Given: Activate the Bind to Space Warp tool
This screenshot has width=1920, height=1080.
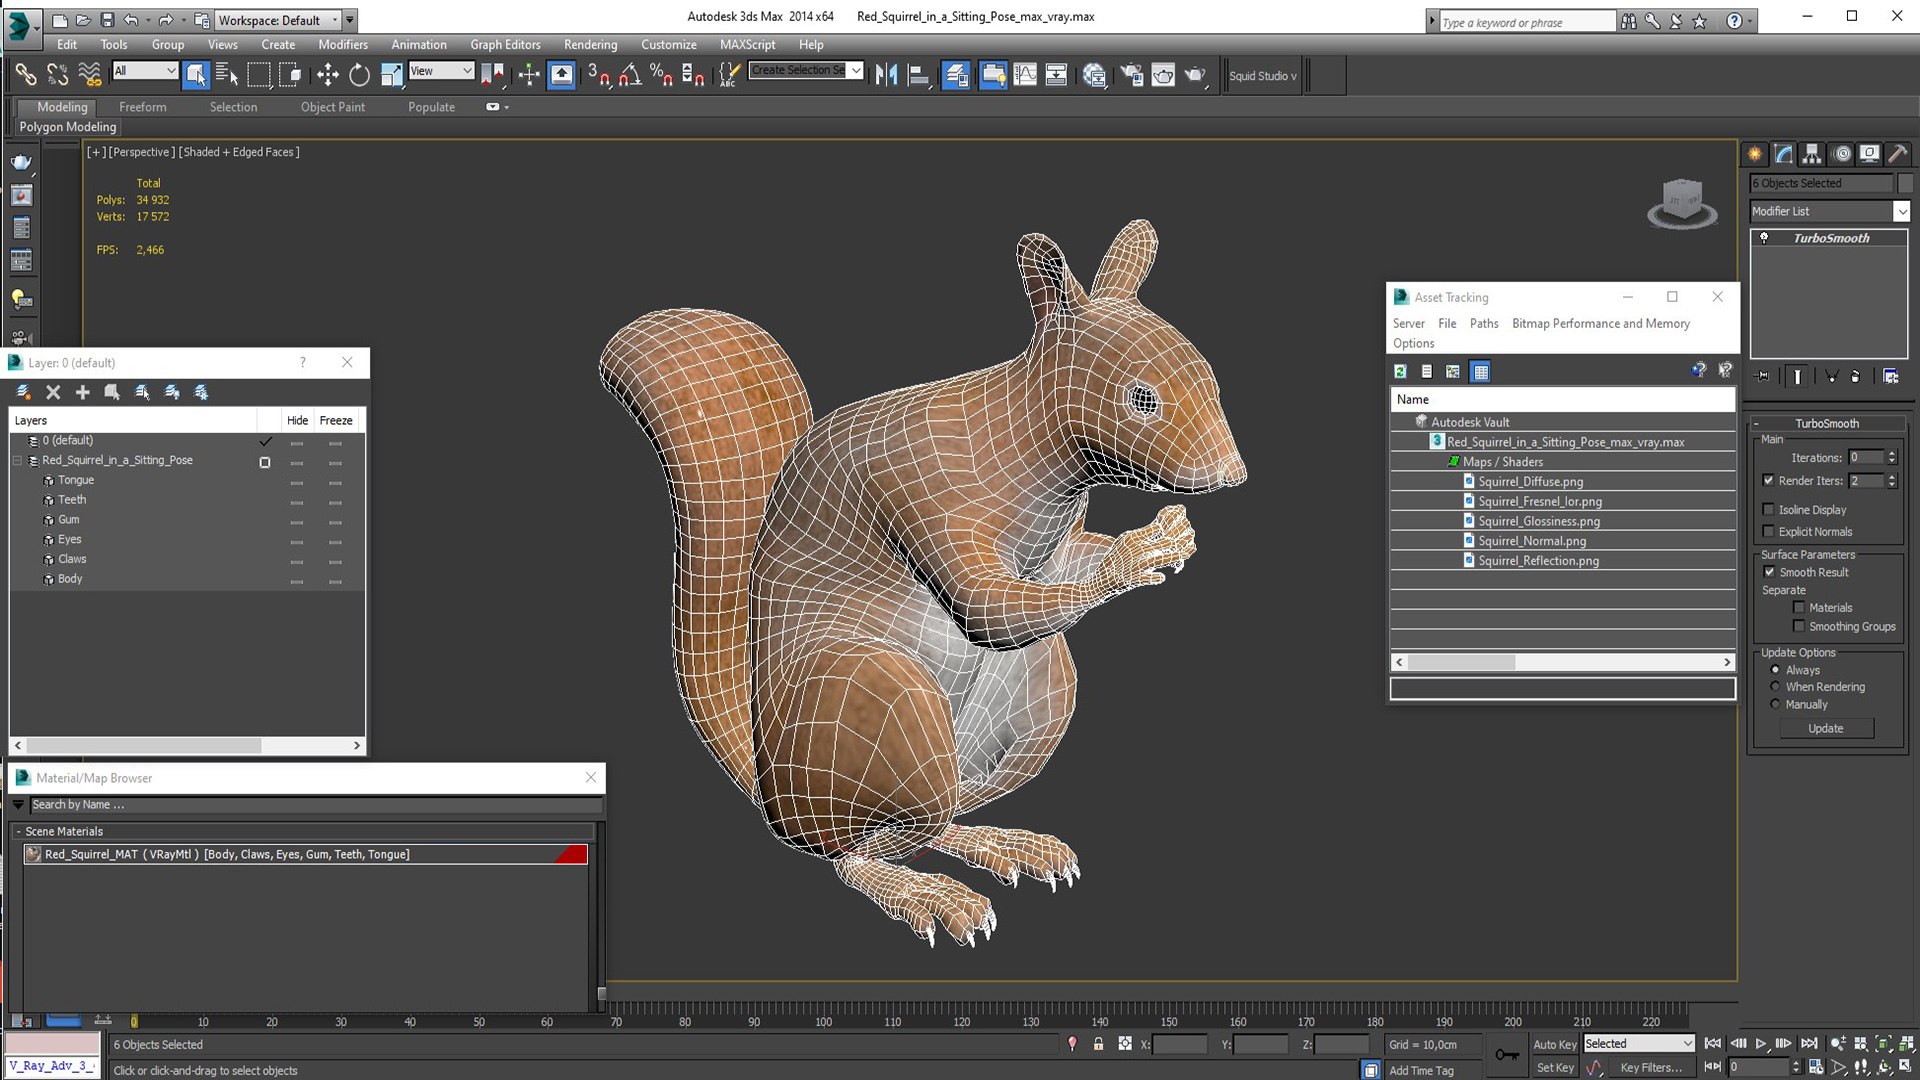Looking at the screenshot, I should 89,74.
